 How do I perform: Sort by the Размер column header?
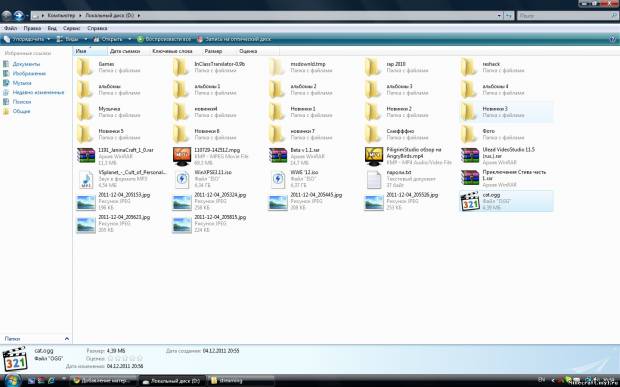pos(214,51)
